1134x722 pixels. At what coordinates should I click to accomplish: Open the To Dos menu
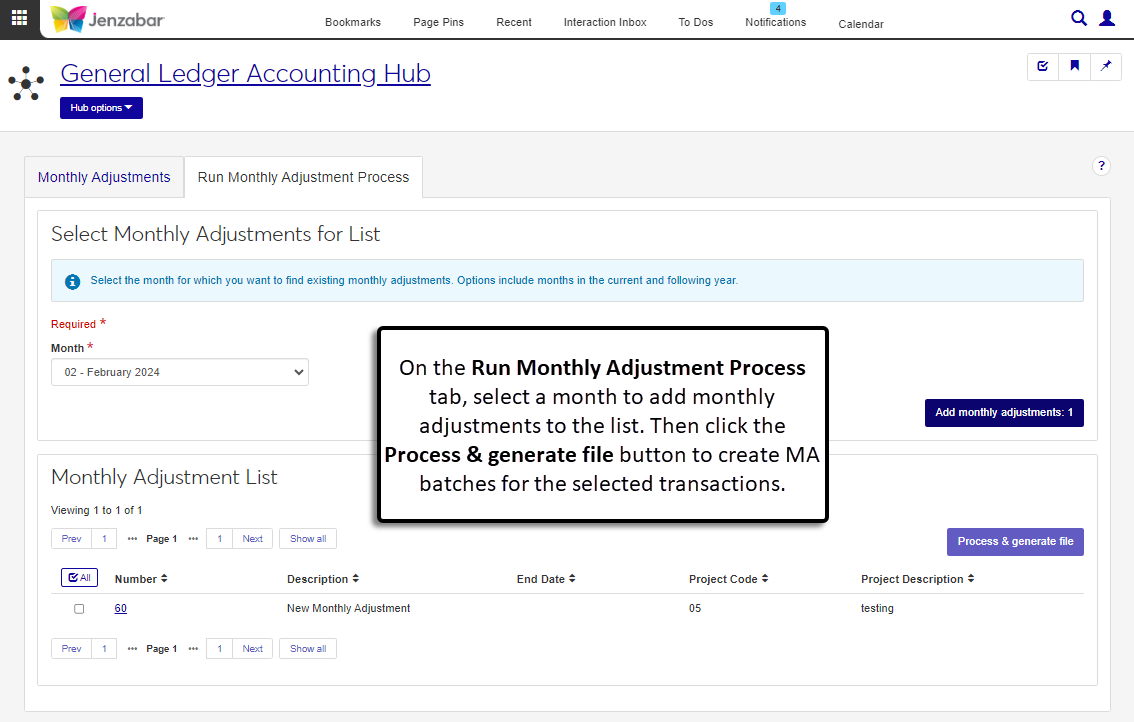click(x=696, y=22)
